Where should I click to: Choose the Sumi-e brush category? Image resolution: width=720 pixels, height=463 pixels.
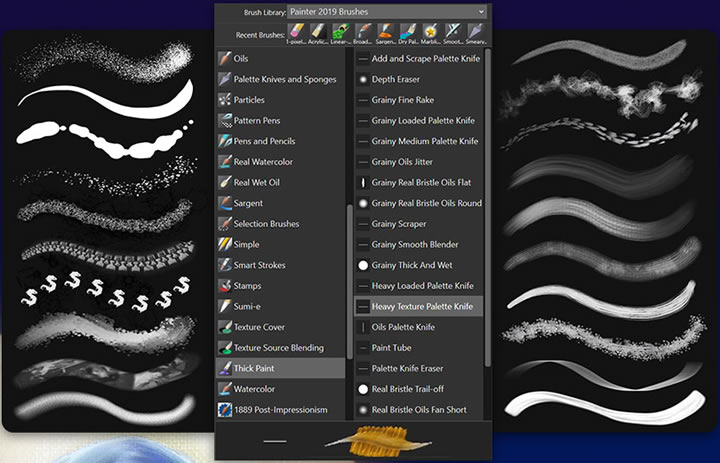[281, 306]
